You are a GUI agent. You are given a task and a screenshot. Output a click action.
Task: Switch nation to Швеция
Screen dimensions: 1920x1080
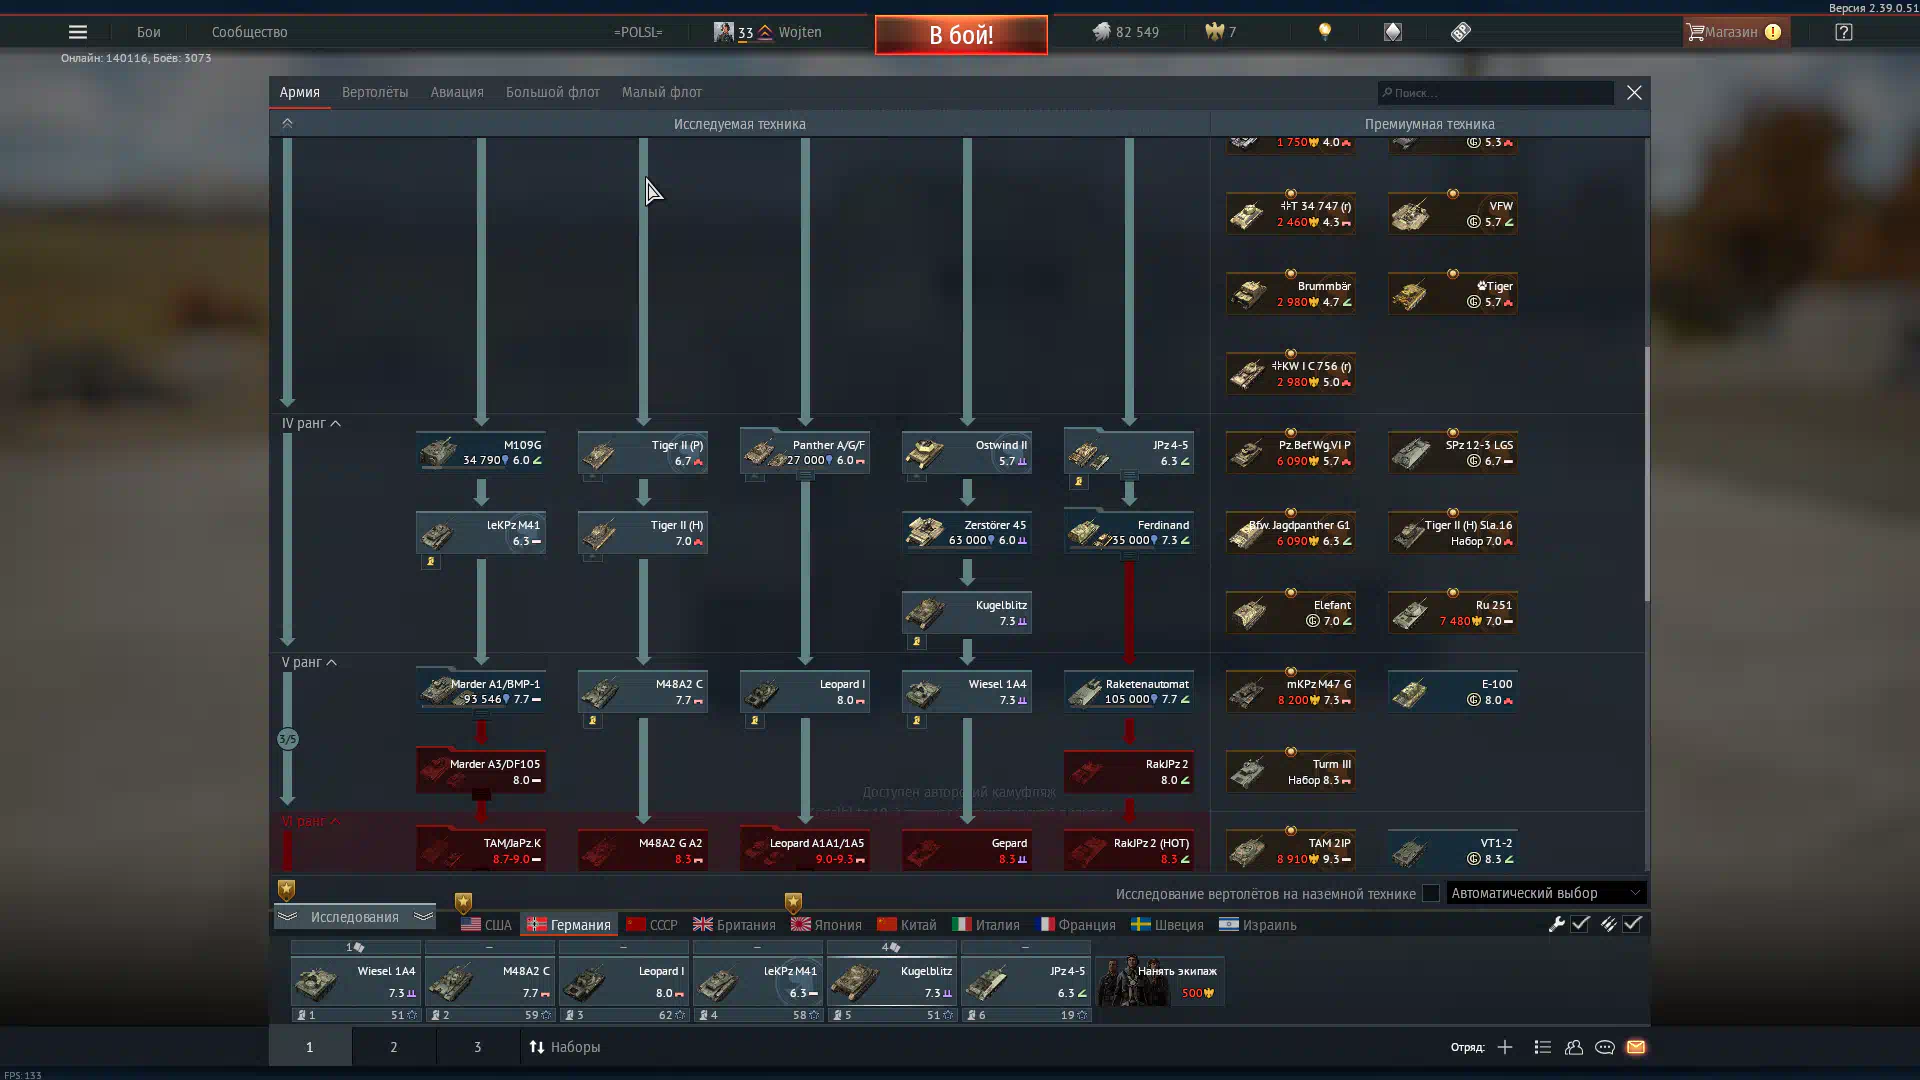pyautogui.click(x=1167, y=925)
